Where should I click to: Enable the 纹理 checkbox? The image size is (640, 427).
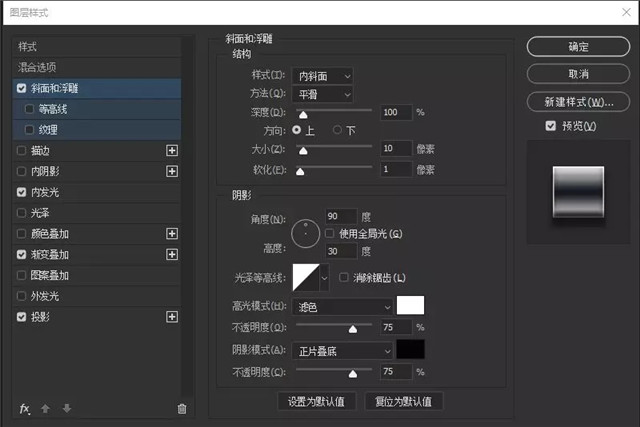click(29, 130)
